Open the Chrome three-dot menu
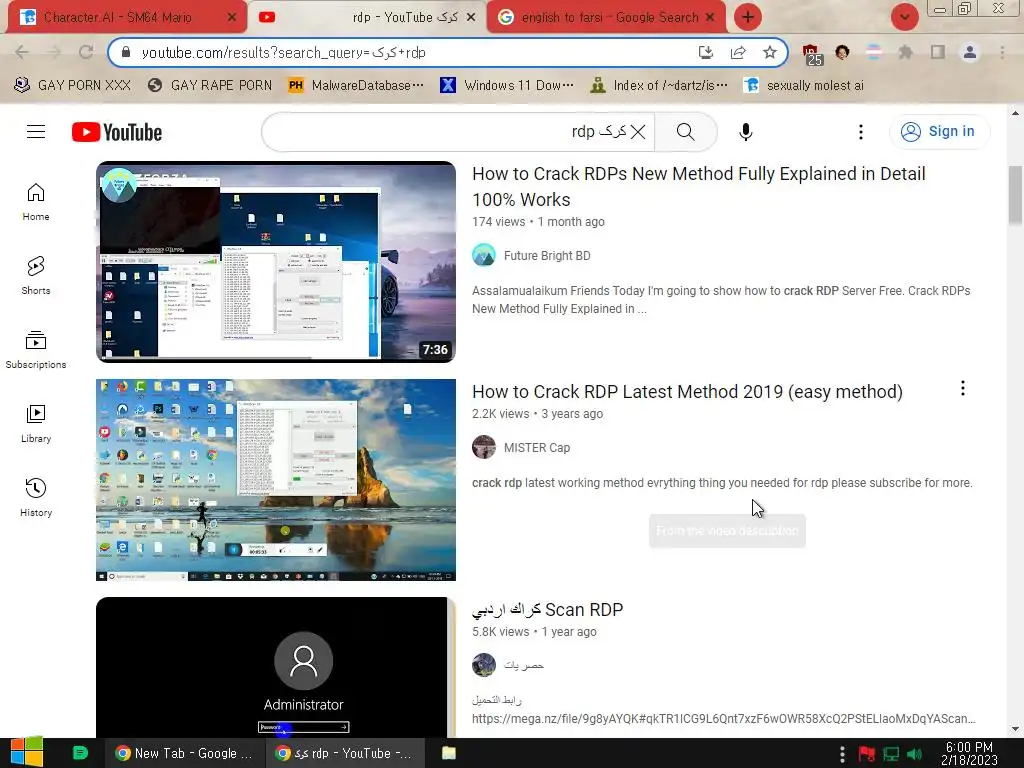 coord(1002,52)
